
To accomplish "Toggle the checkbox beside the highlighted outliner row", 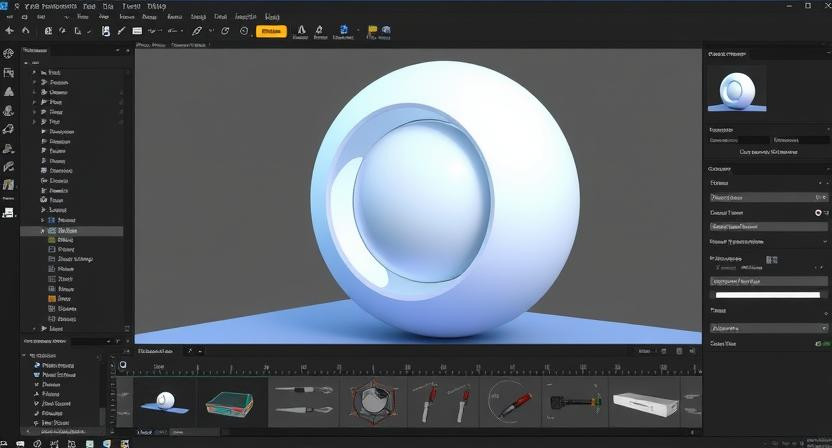I will (52, 230).
